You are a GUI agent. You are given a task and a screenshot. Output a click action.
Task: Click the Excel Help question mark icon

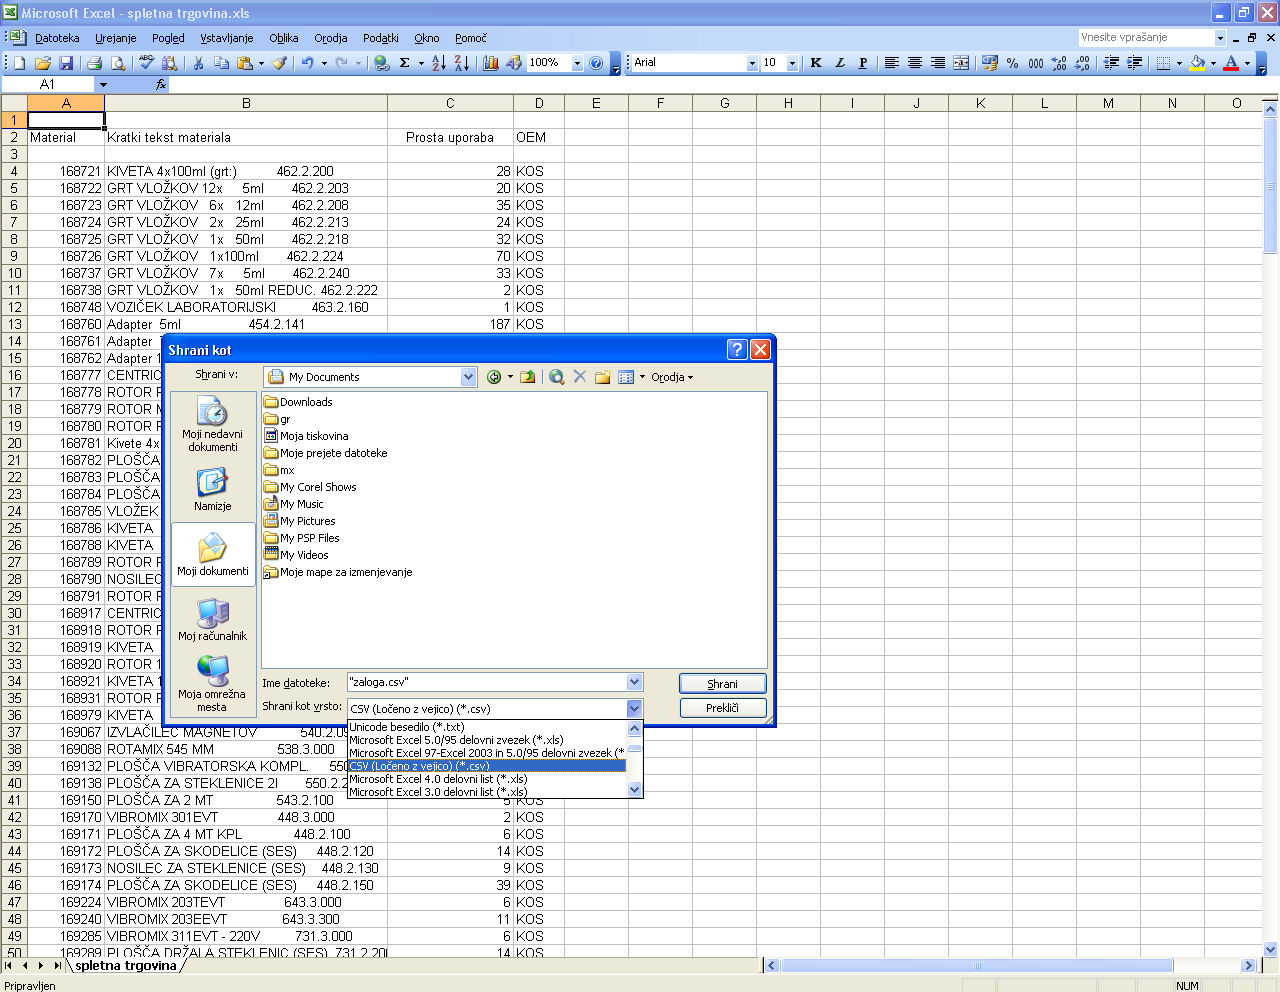click(597, 63)
